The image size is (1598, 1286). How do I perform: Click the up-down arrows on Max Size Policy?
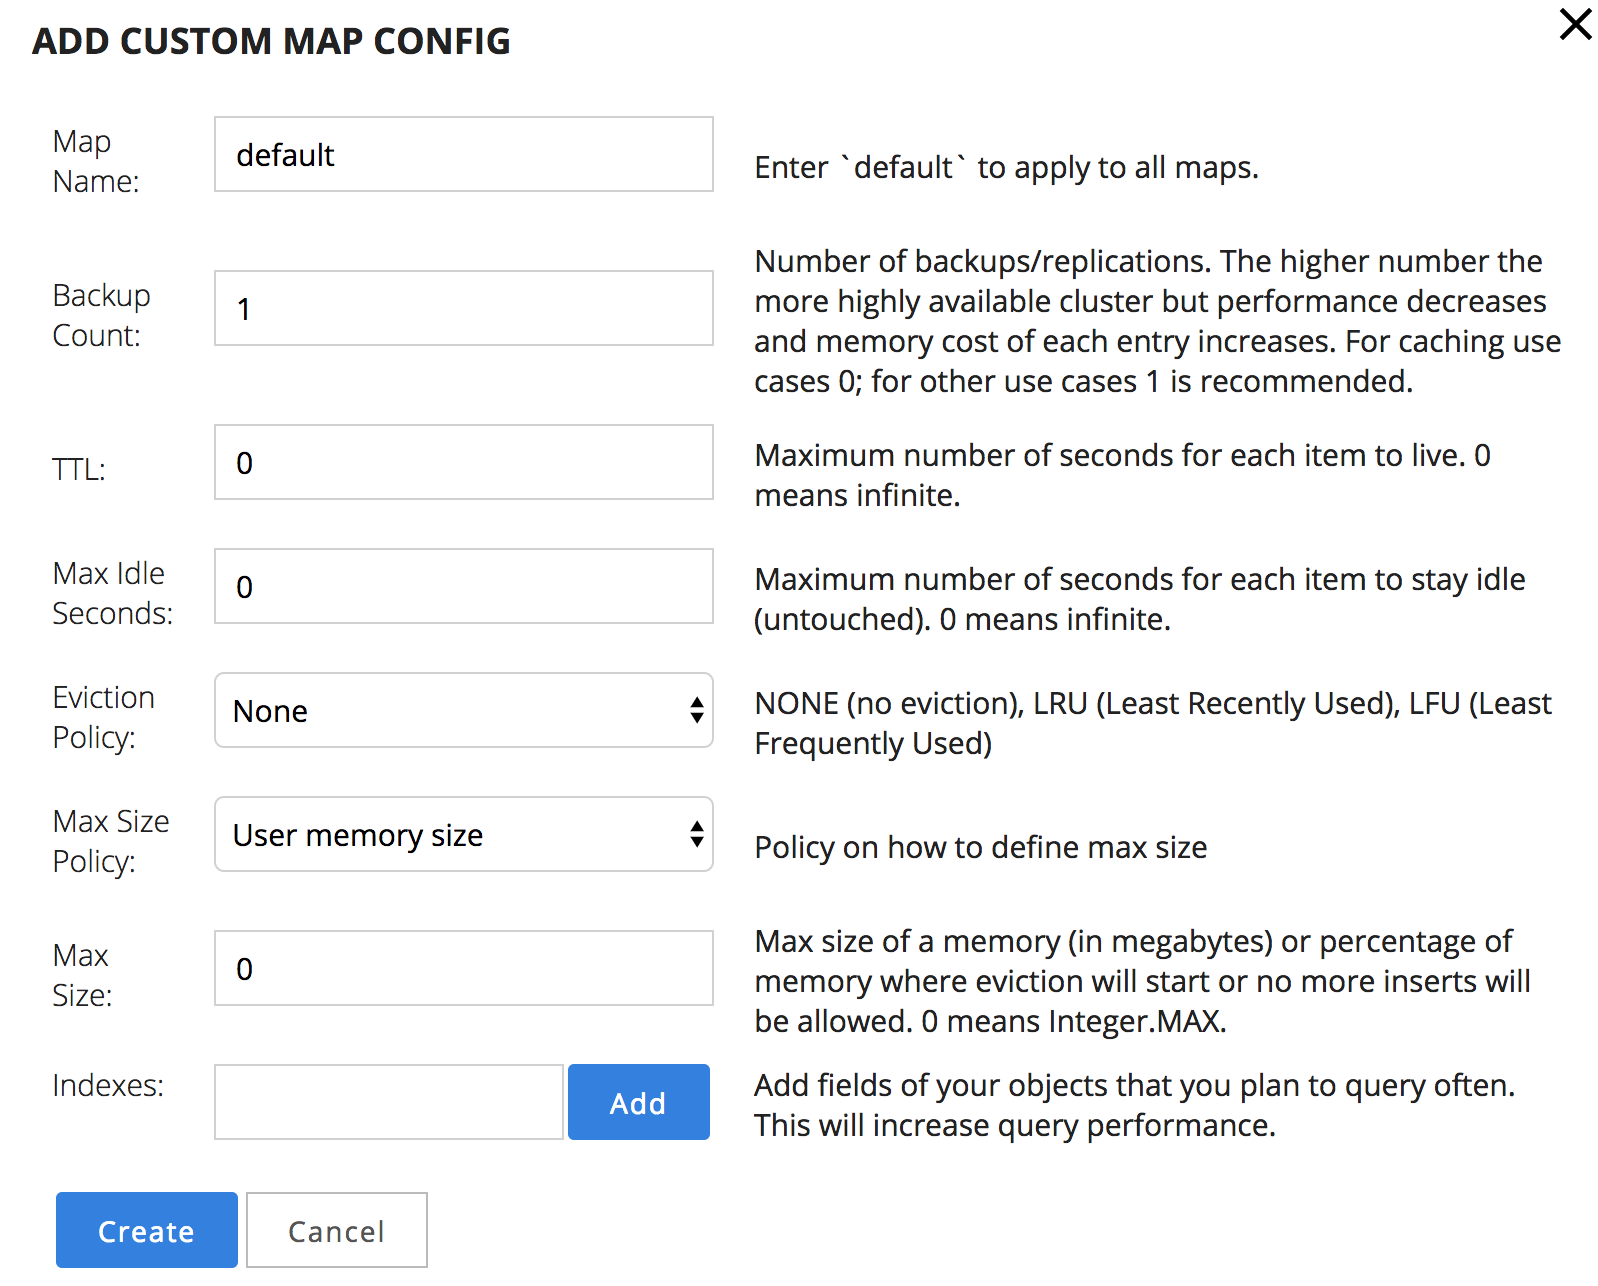click(x=697, y=834)
